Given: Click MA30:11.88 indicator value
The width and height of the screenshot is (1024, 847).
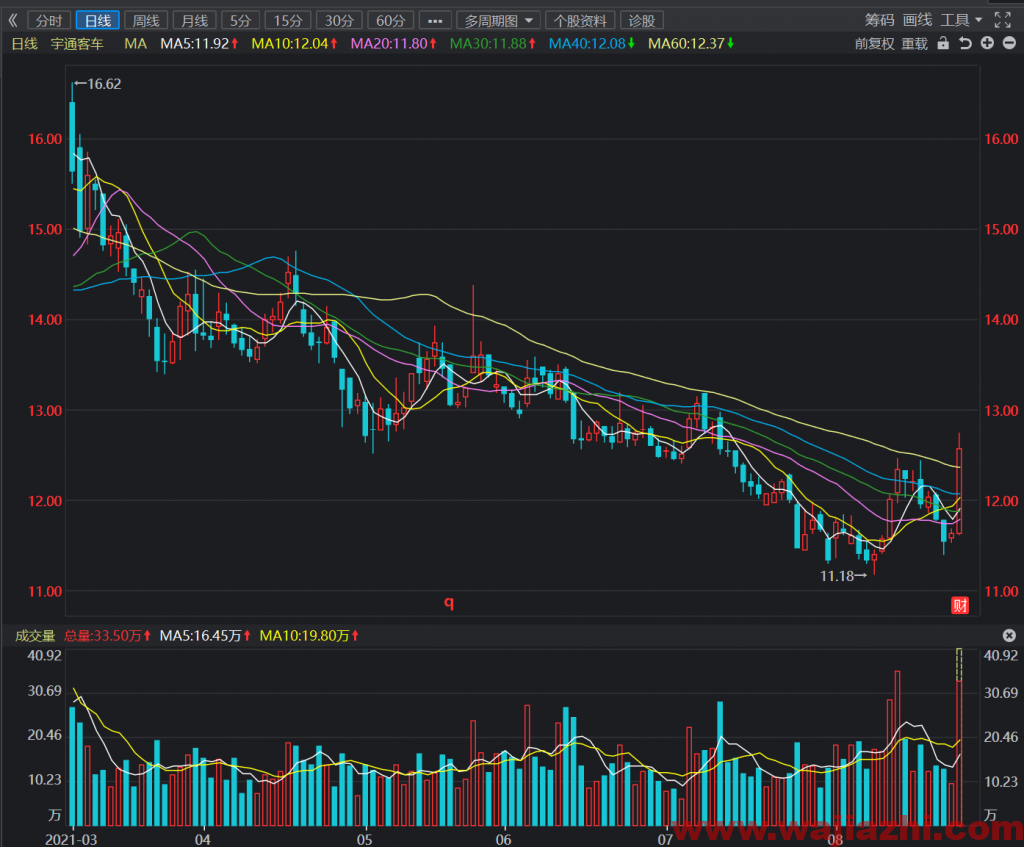Looking at the screenshot, I should point(493,44).
